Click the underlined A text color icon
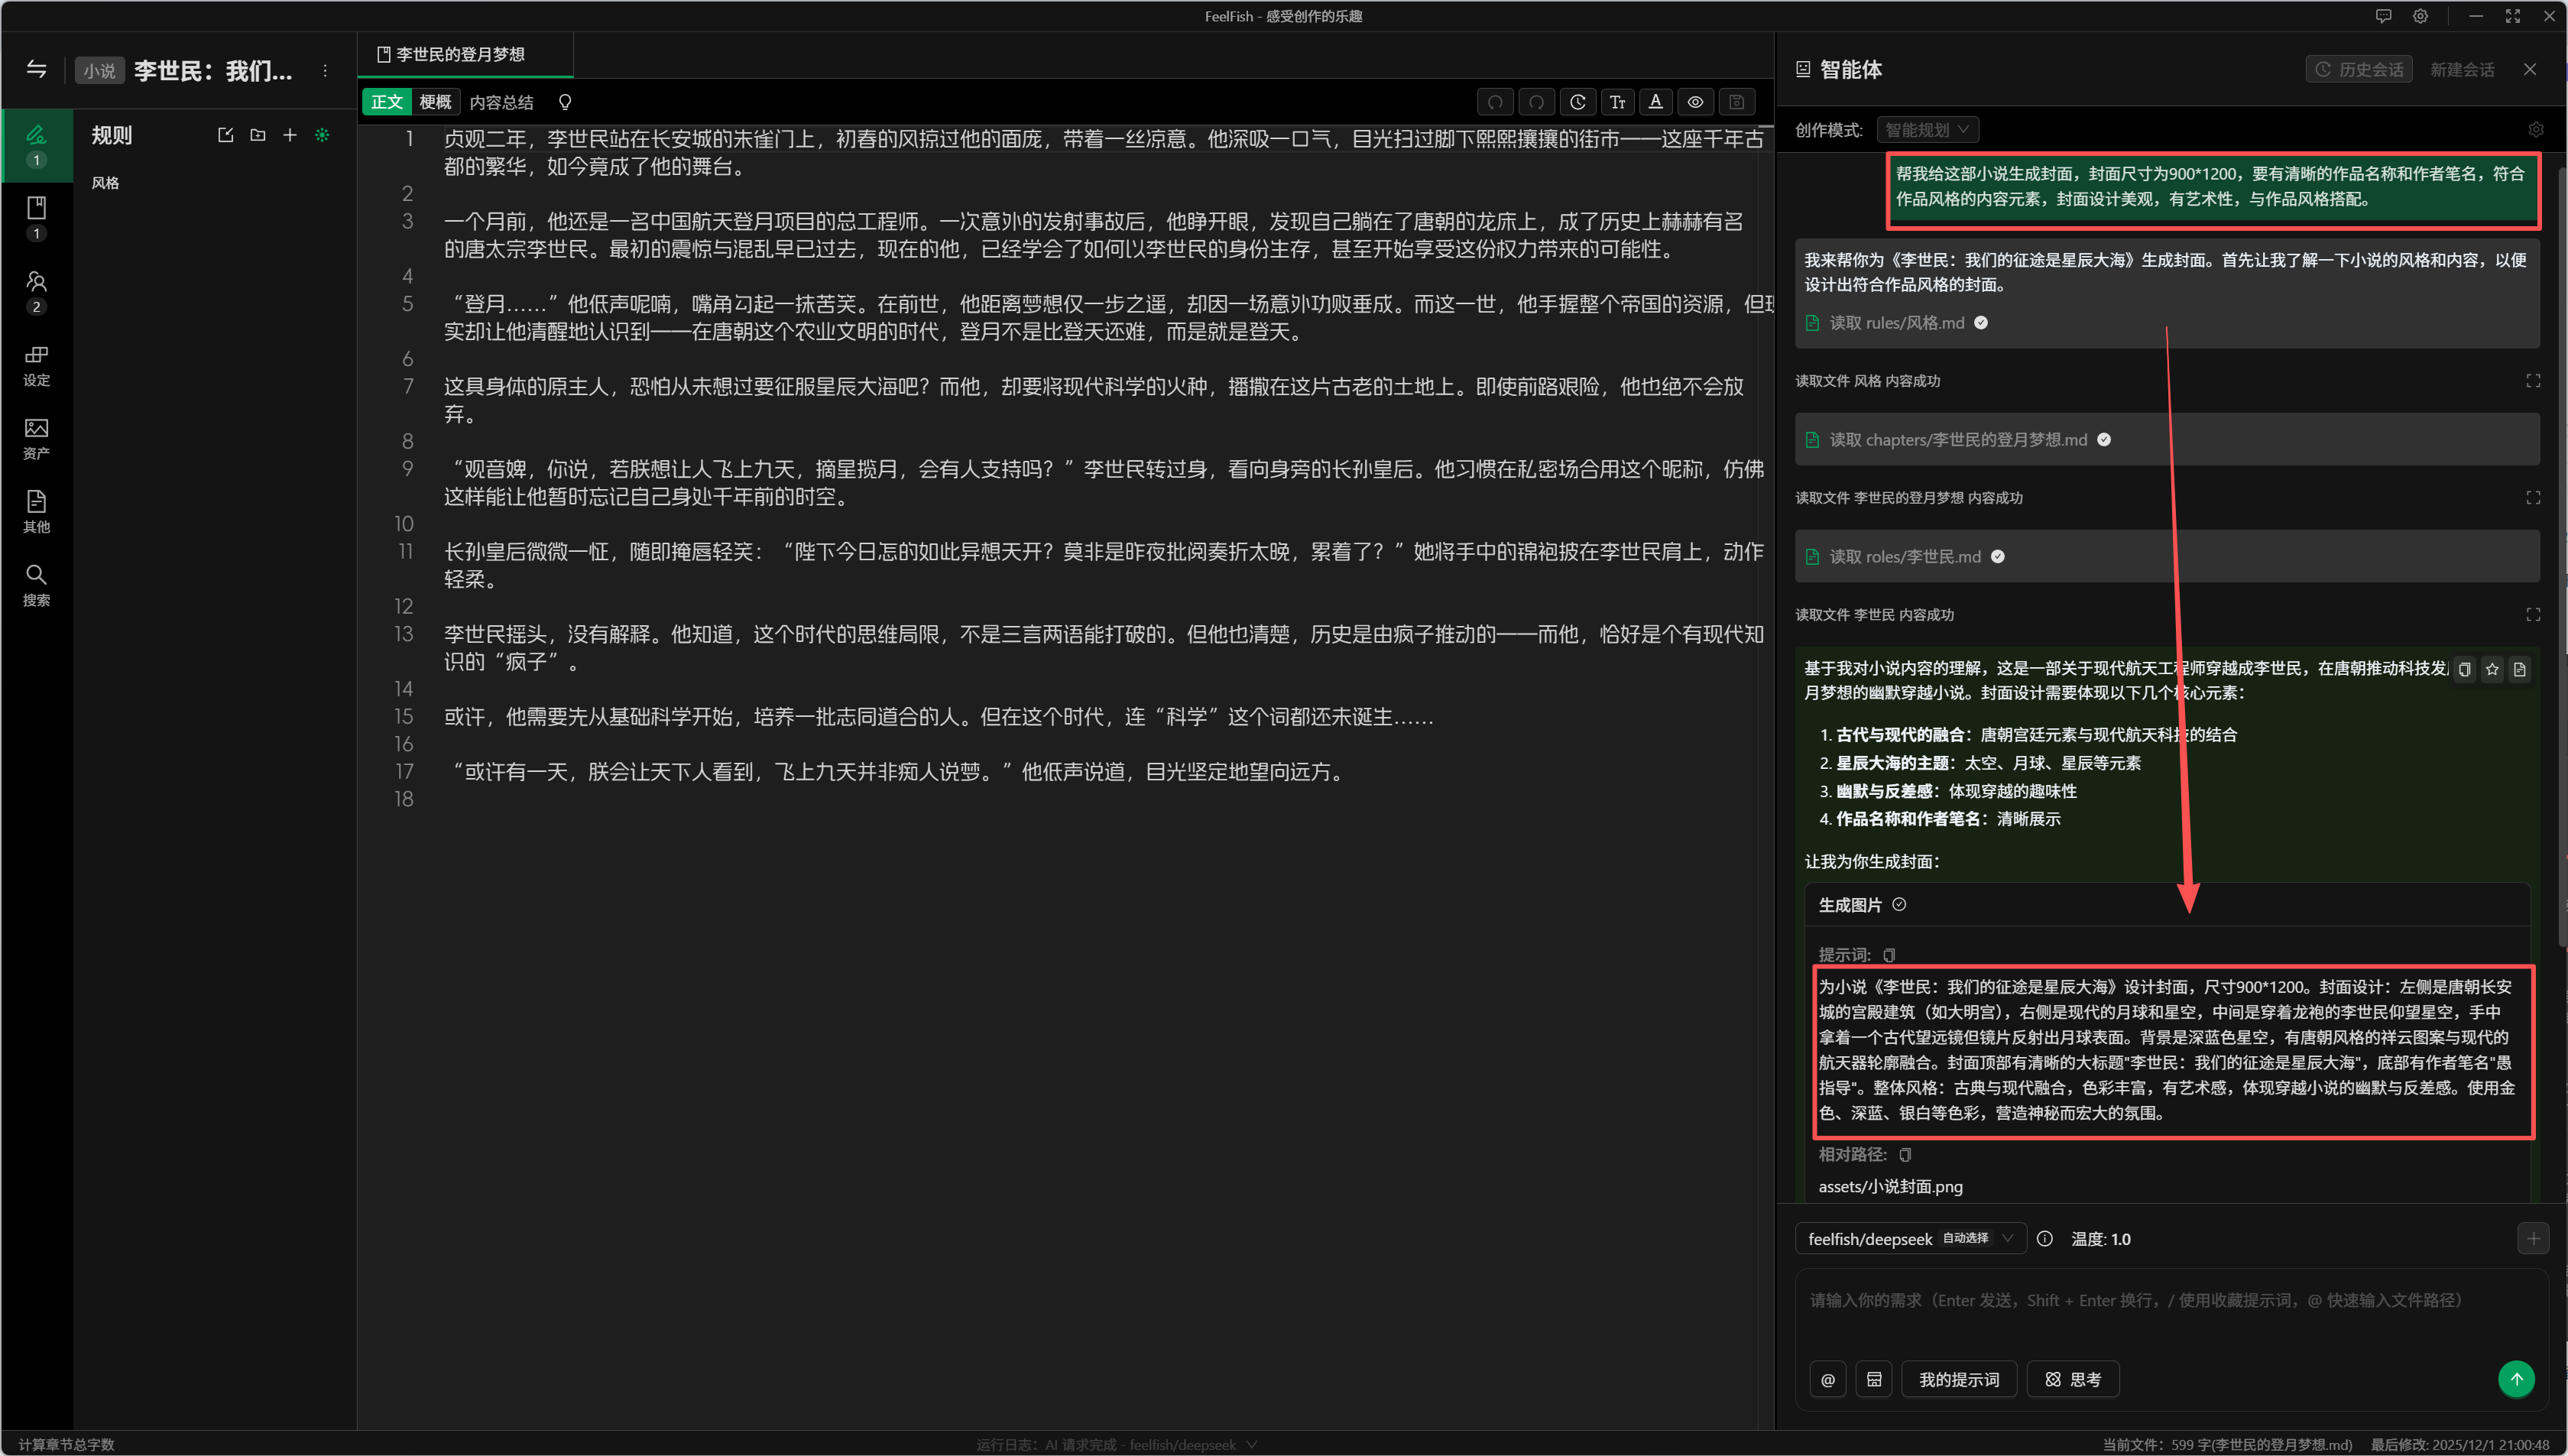This screenshot has height=1456, width=2568. (1656, 102)
